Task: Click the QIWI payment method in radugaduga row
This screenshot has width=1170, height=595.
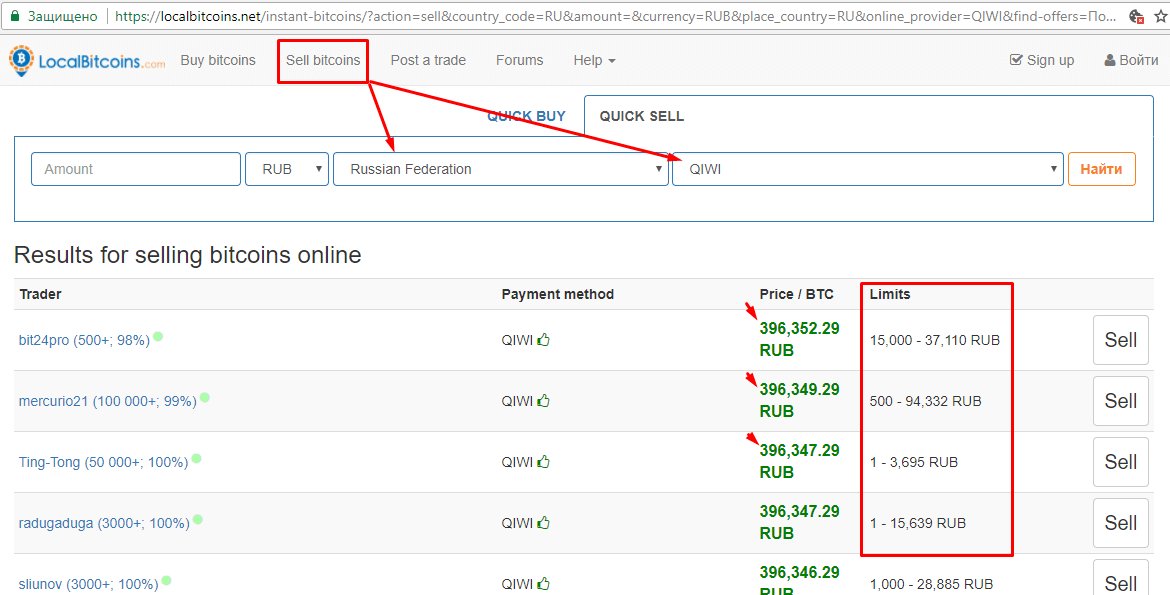Action: (517, 524)
